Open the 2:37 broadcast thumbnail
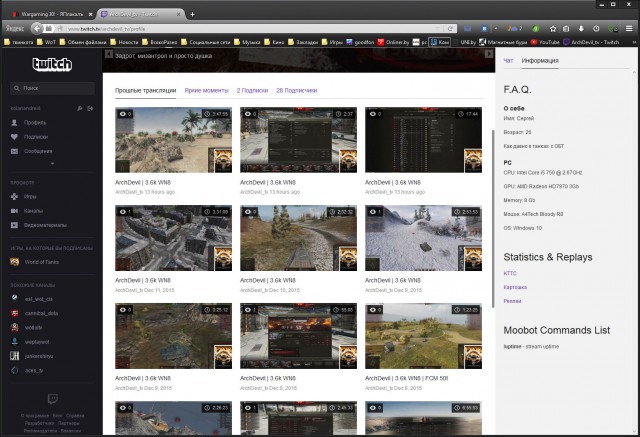The height and width of the screenshot is (437, 640). [x=298, y=140]
